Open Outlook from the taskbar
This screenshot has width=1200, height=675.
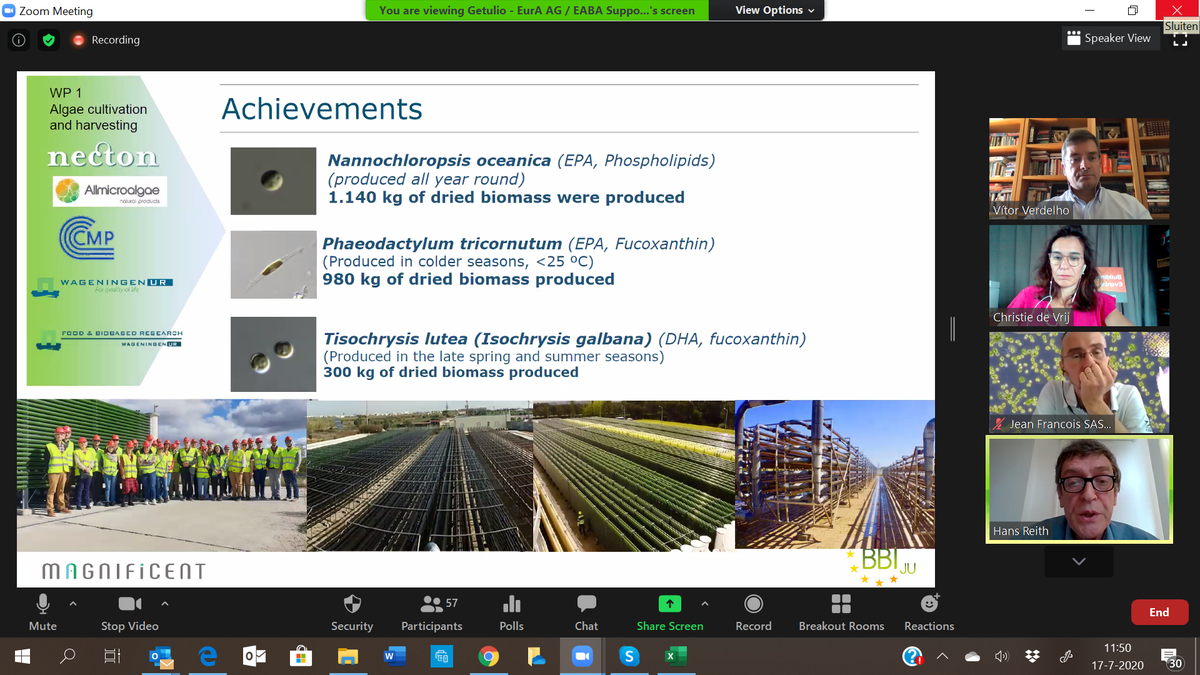point(254,656)
